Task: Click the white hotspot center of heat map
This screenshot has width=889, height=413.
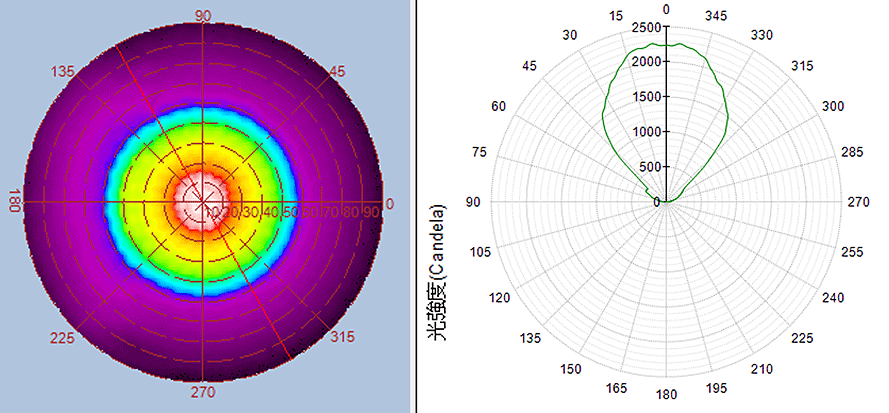Action: coord(204,200)
